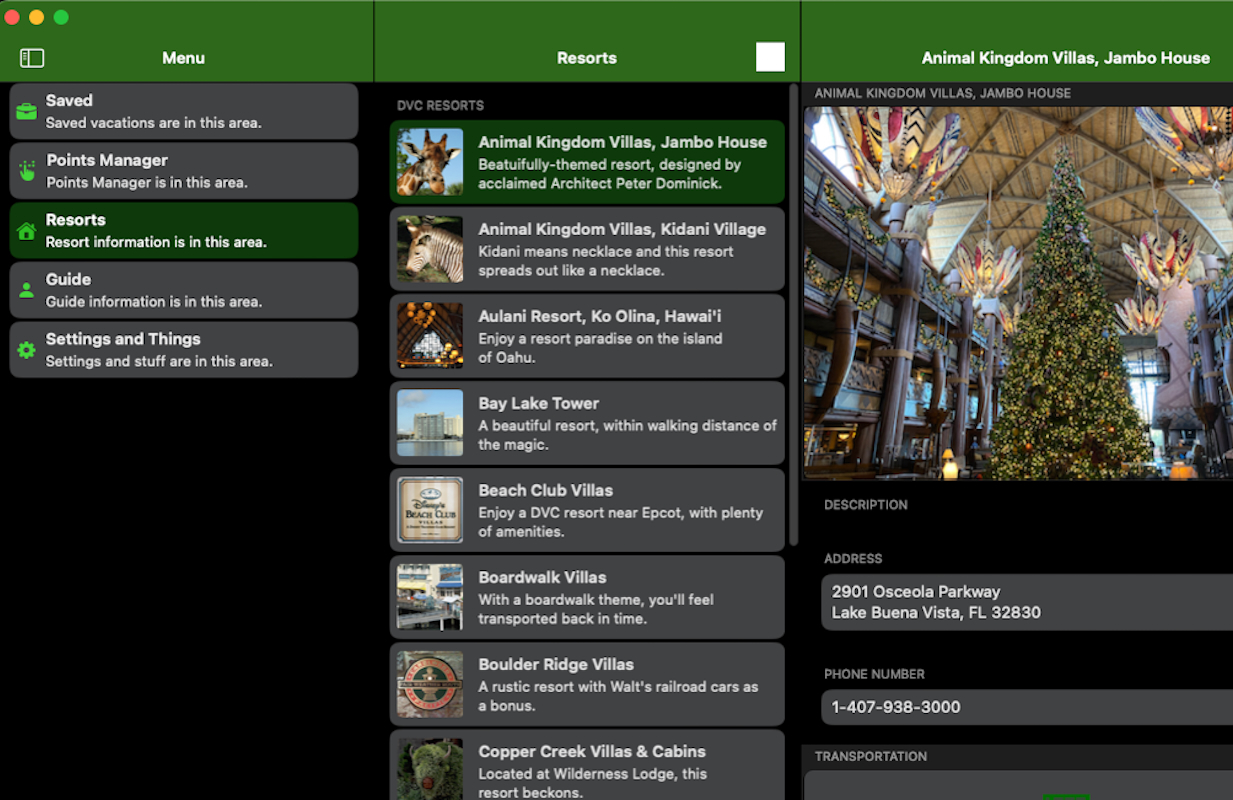Click the Aulani Resort thumbnail image
The height and width of the screenshot is (800, 1233).
coord(430,336)
